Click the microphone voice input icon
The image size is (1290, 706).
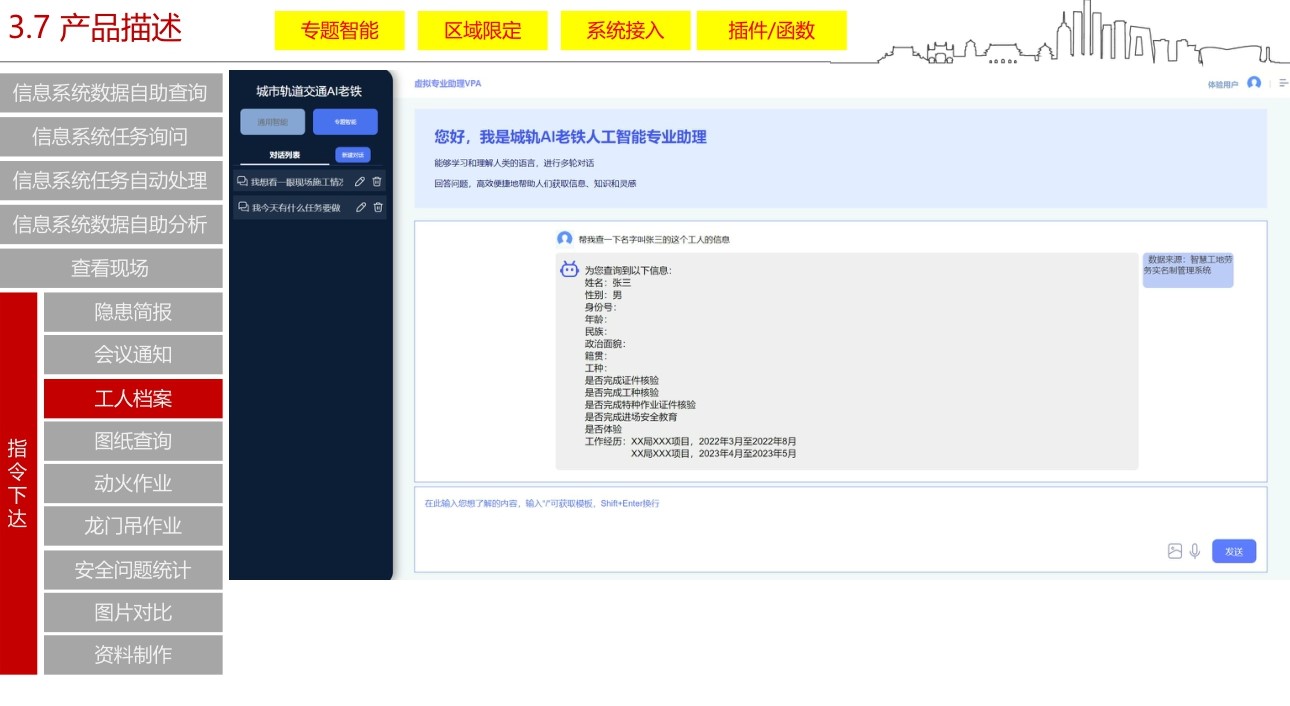tap(1194, 551)
